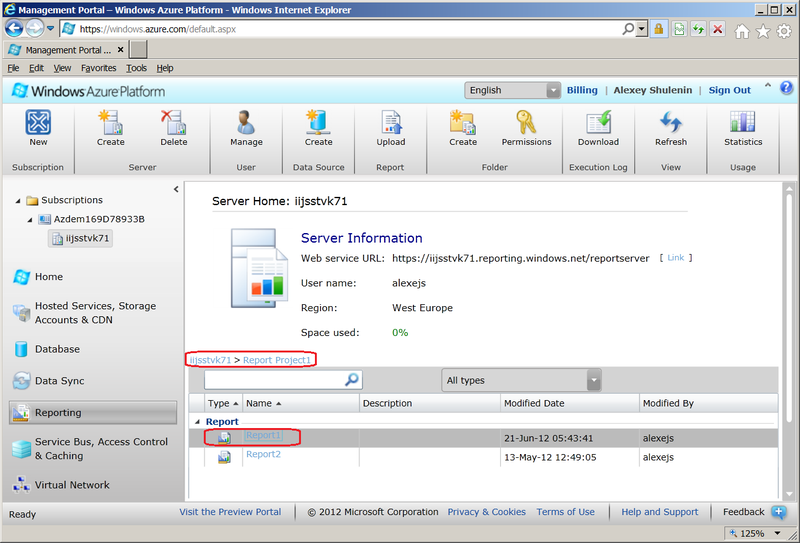Image resolution: width=800 pixels, height=543 pixels.
Task: Collapse the Subscriptions tree node
Action: 18,201
